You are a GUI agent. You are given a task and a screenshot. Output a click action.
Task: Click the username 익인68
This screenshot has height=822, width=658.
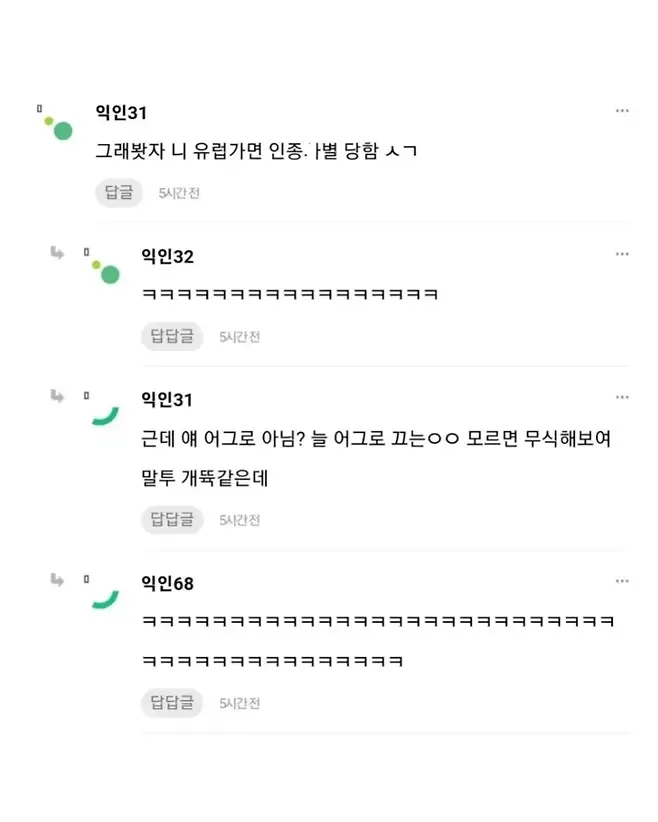click(x=167, y=583)
